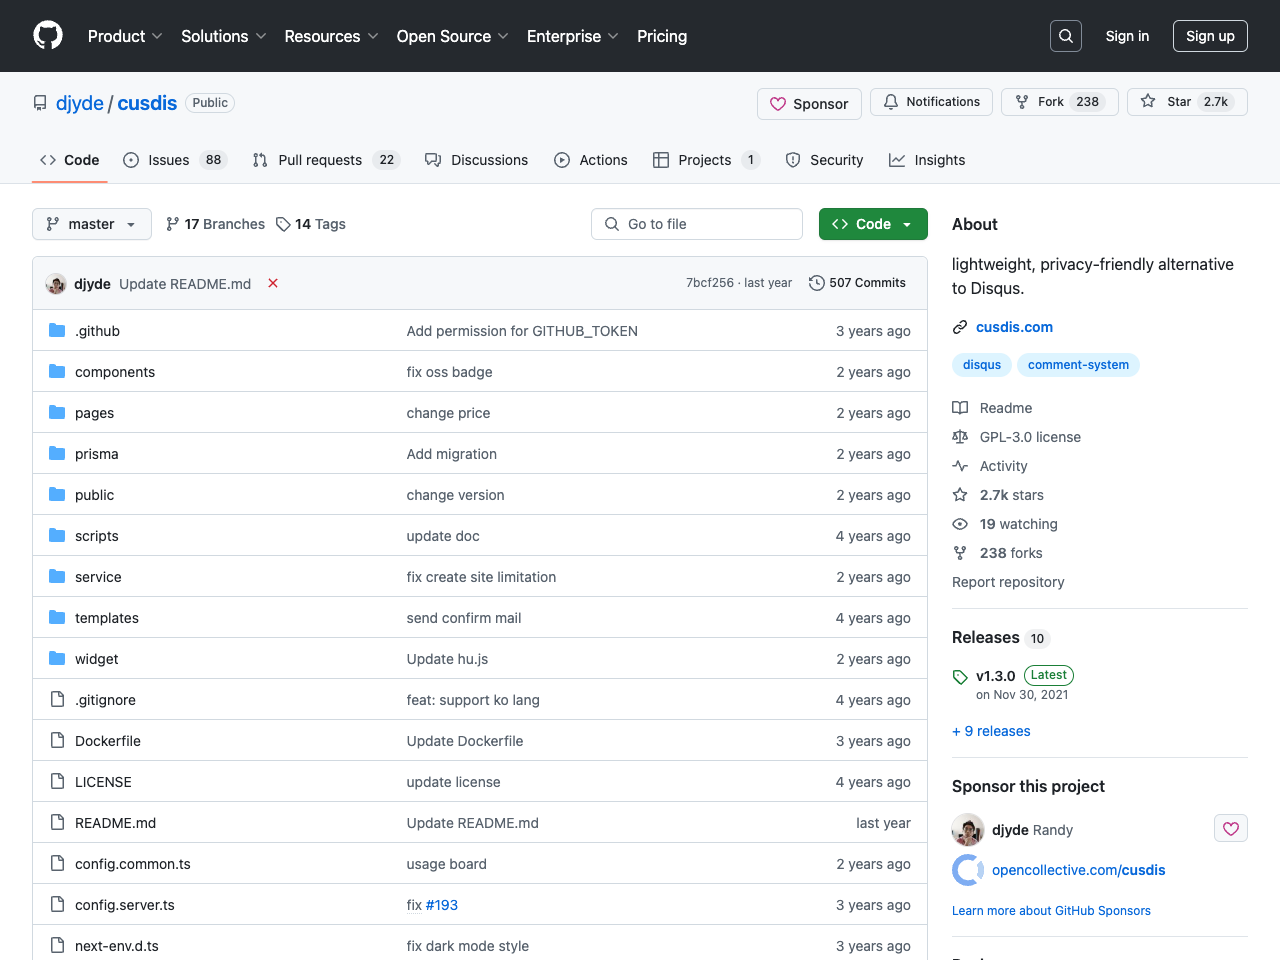1280x960 pixels.
Task: Click the Notifications button
Action: click(931, 102)
